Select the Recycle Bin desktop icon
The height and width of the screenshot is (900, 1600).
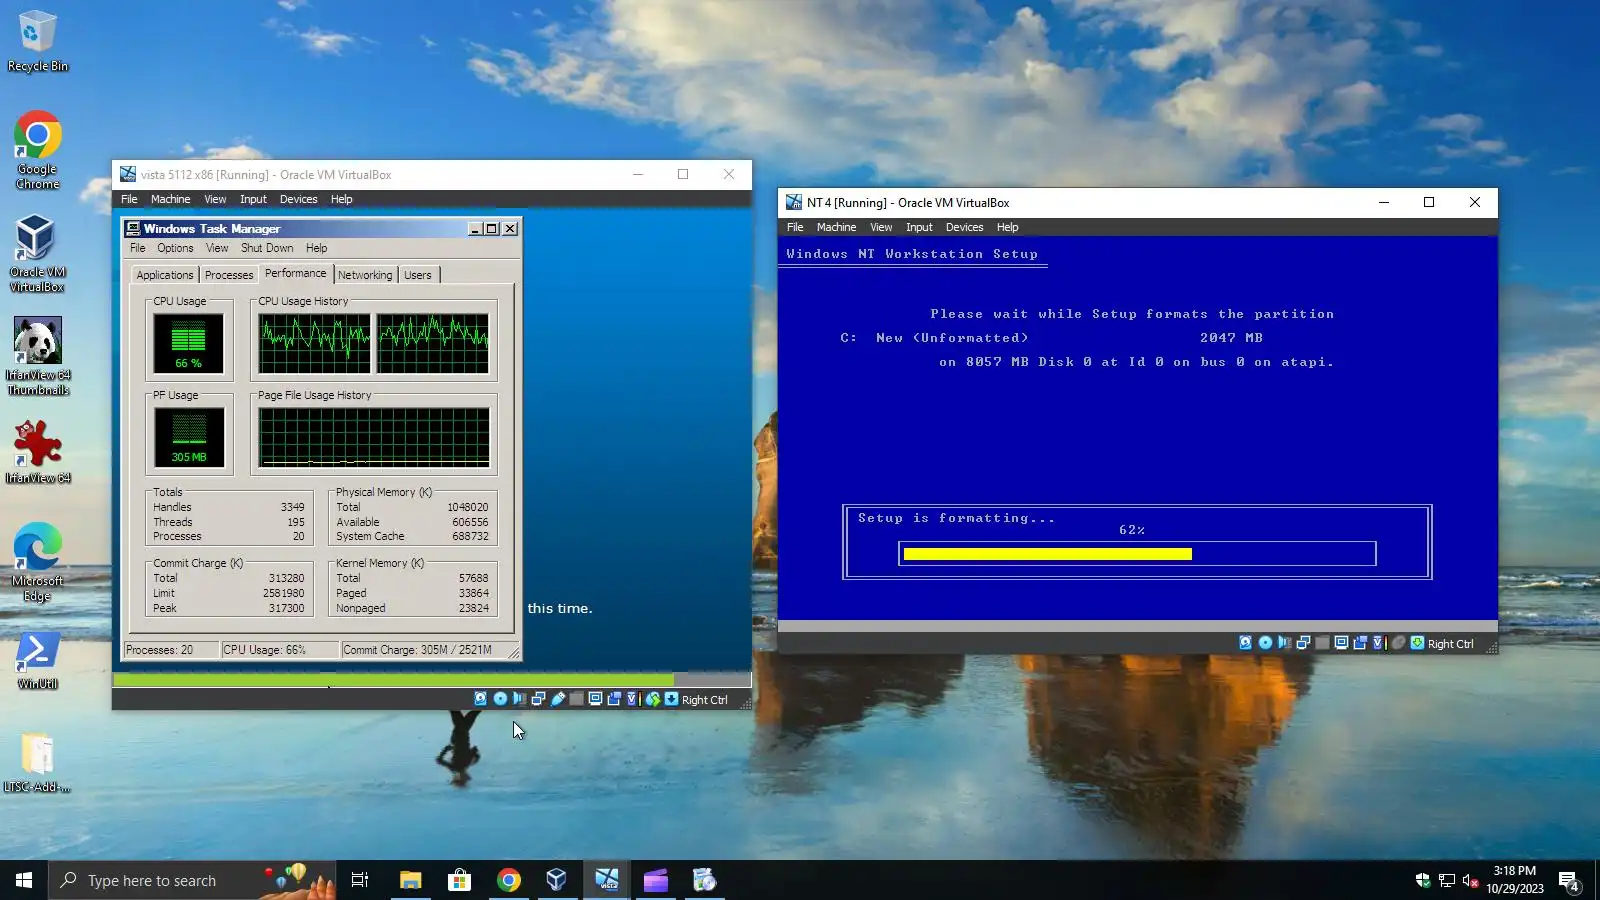click(38, 41)
